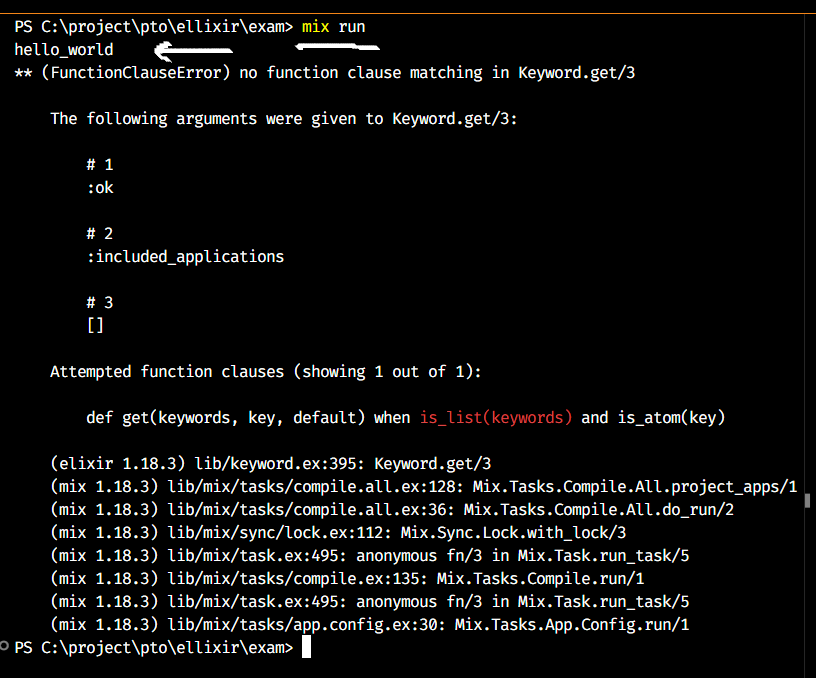Click the ":ok" argument value
816x678 pixels.
point(99,187)
